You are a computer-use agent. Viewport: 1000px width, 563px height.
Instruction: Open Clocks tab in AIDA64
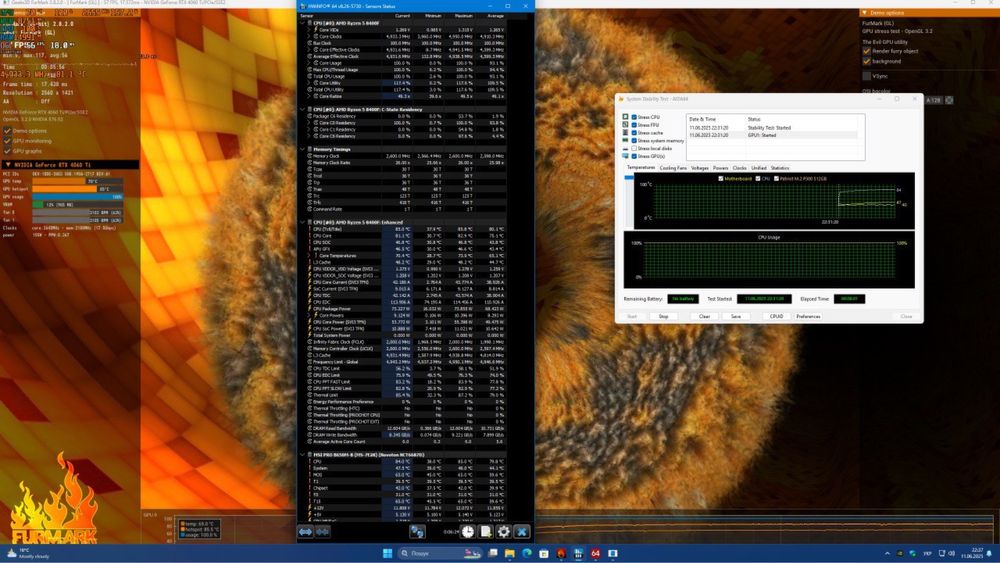click(x=740, y=168)
